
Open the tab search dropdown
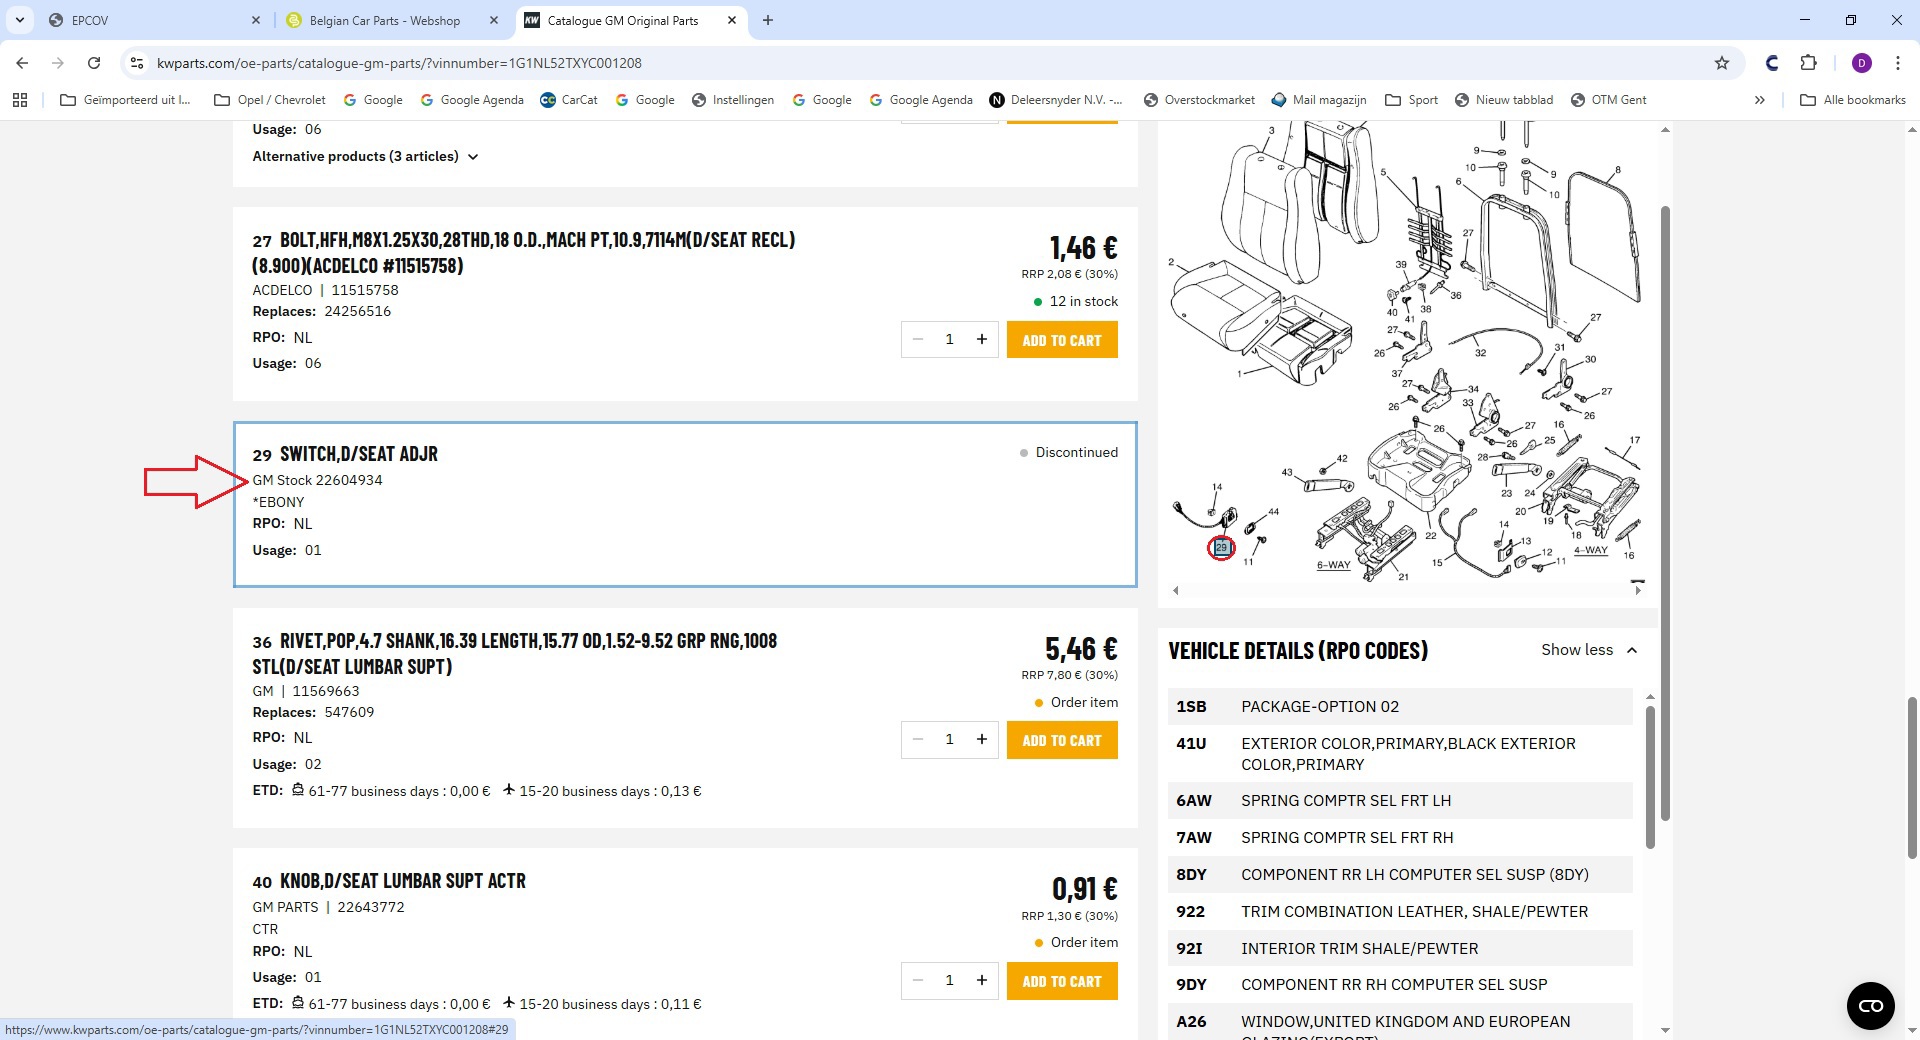20,20
